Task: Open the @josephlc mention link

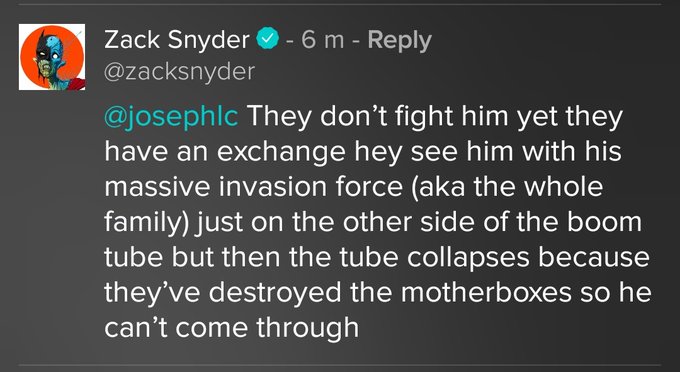Action: [171, 117]
